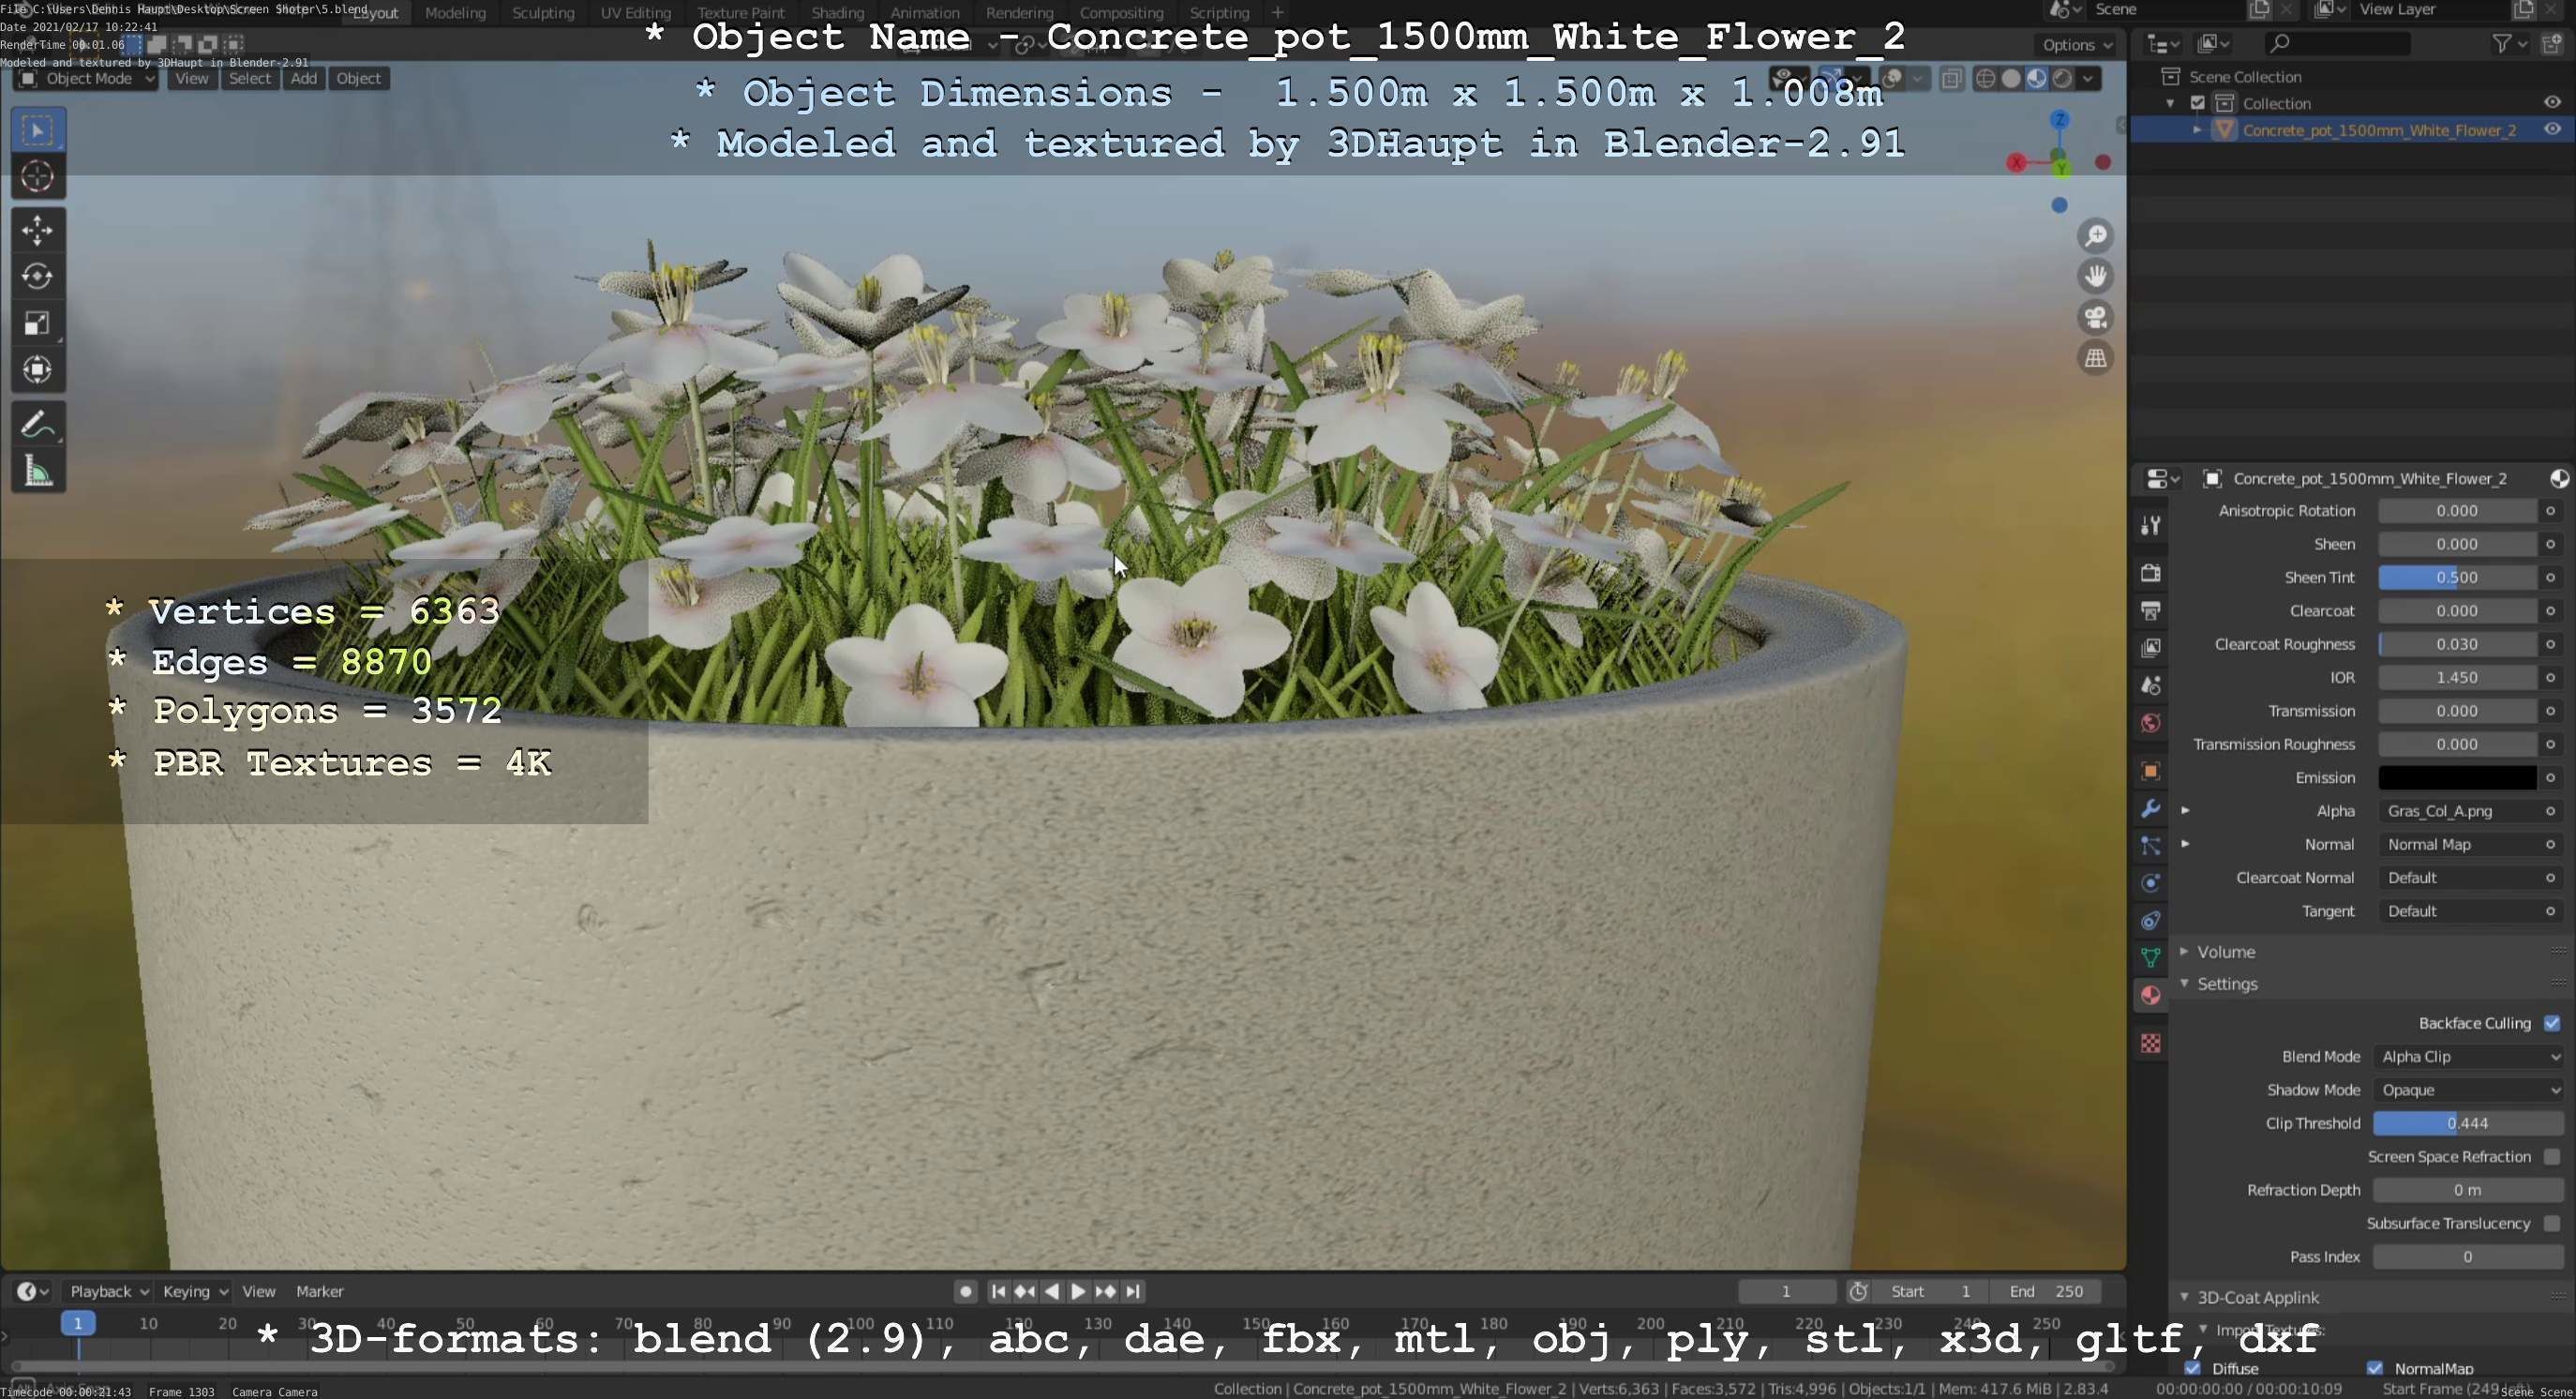The width and height of the screenshot is (2576, 1399).
Task: Open the viewport shading options dropdown arrow
Action: click(2088, 79)
